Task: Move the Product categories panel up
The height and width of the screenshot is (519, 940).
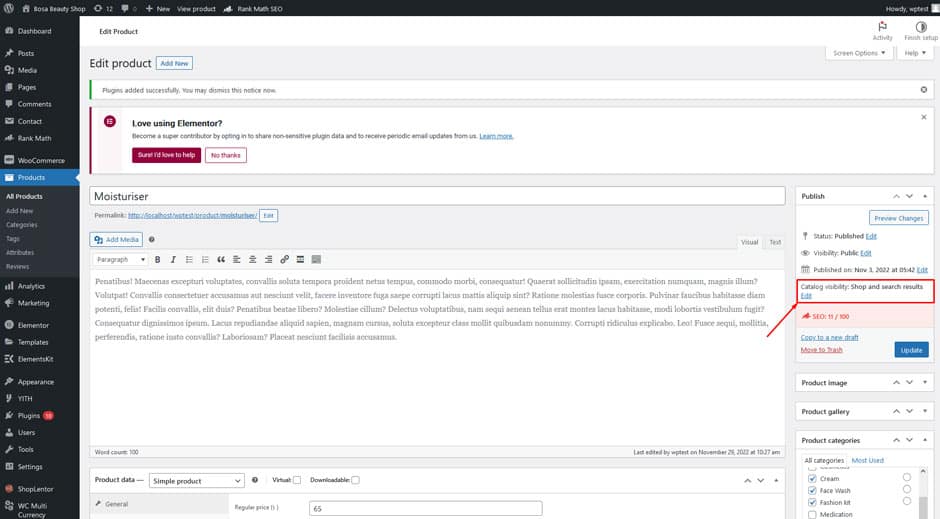Action: pos(896,440)
